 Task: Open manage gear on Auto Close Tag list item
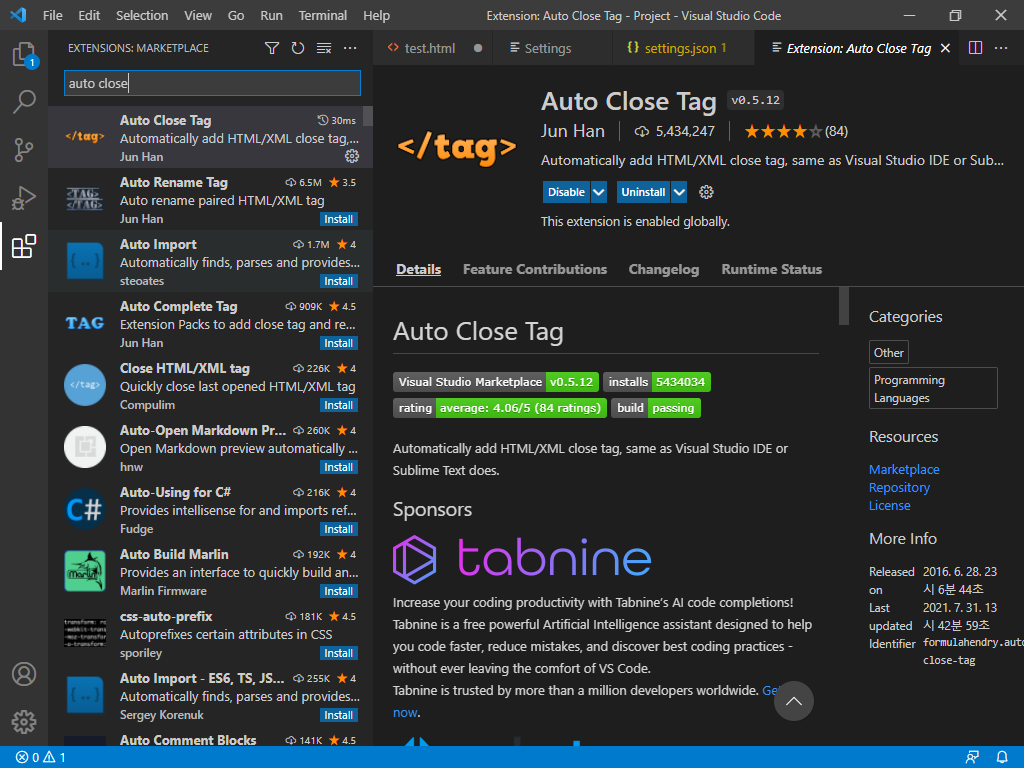352,156
